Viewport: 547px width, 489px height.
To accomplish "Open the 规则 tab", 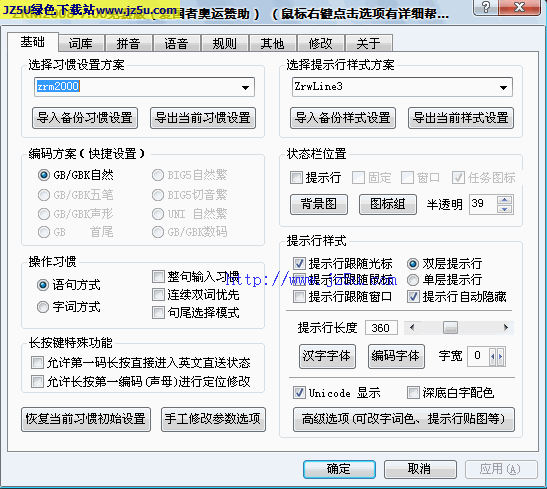I will coord(225,43).
